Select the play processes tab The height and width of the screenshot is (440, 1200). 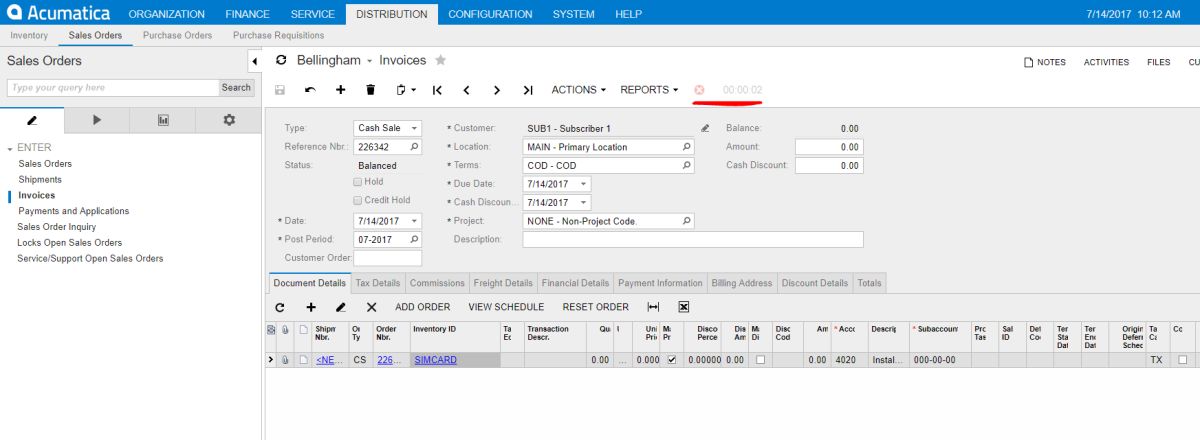(97, 120)
